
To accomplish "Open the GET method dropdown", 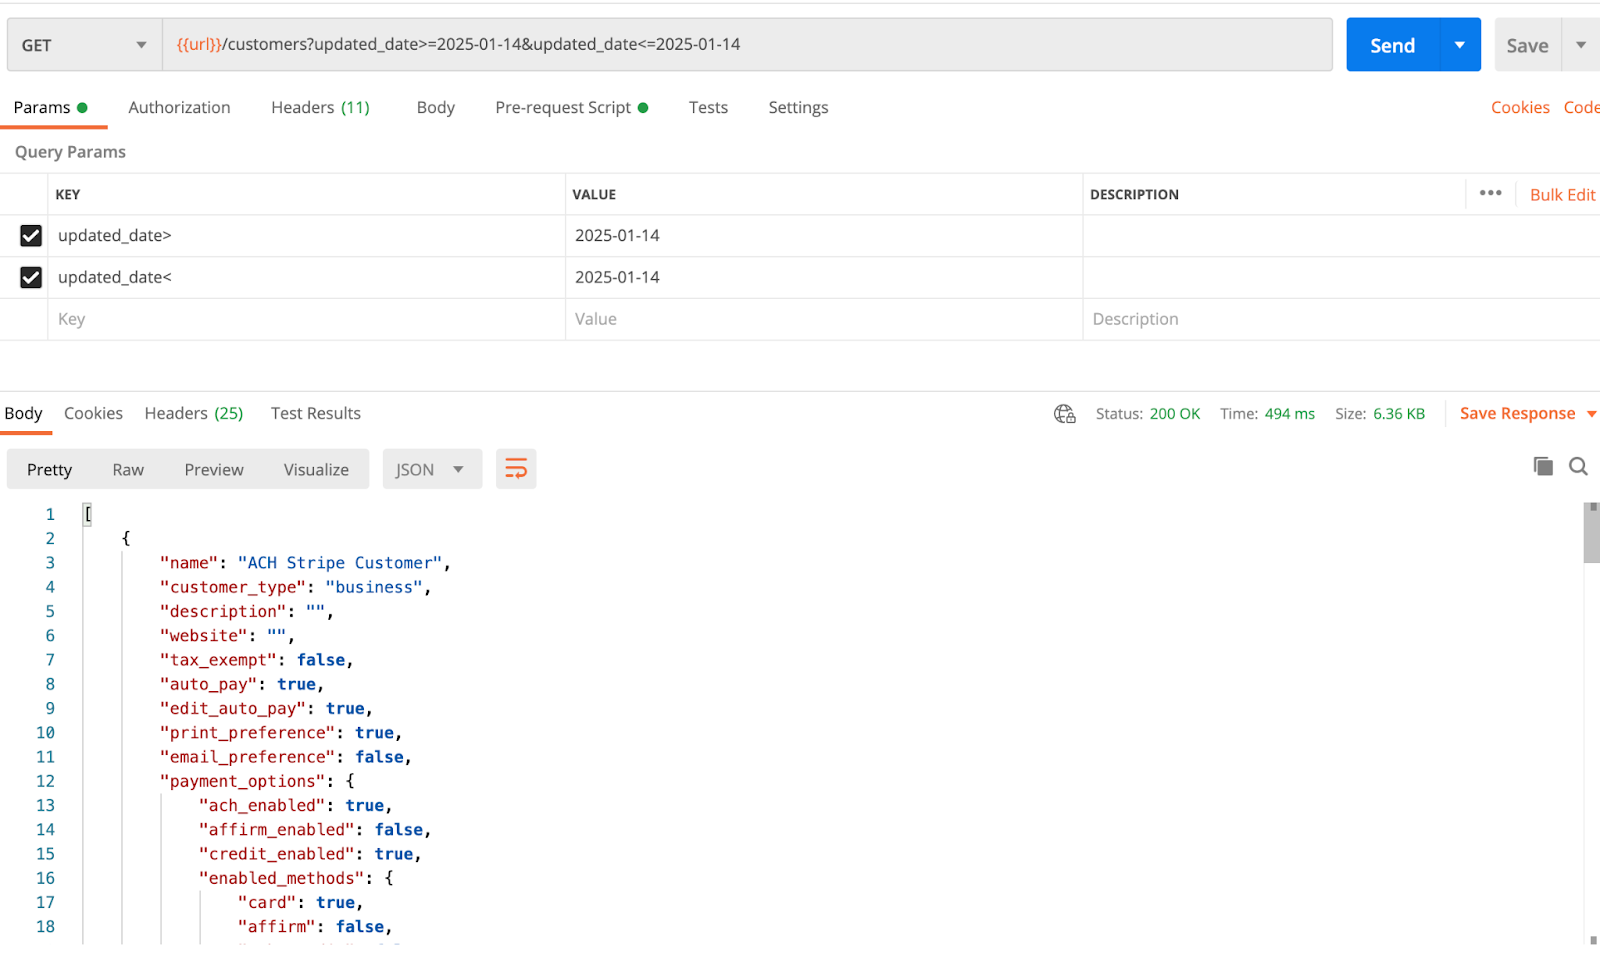I will 84,45.
